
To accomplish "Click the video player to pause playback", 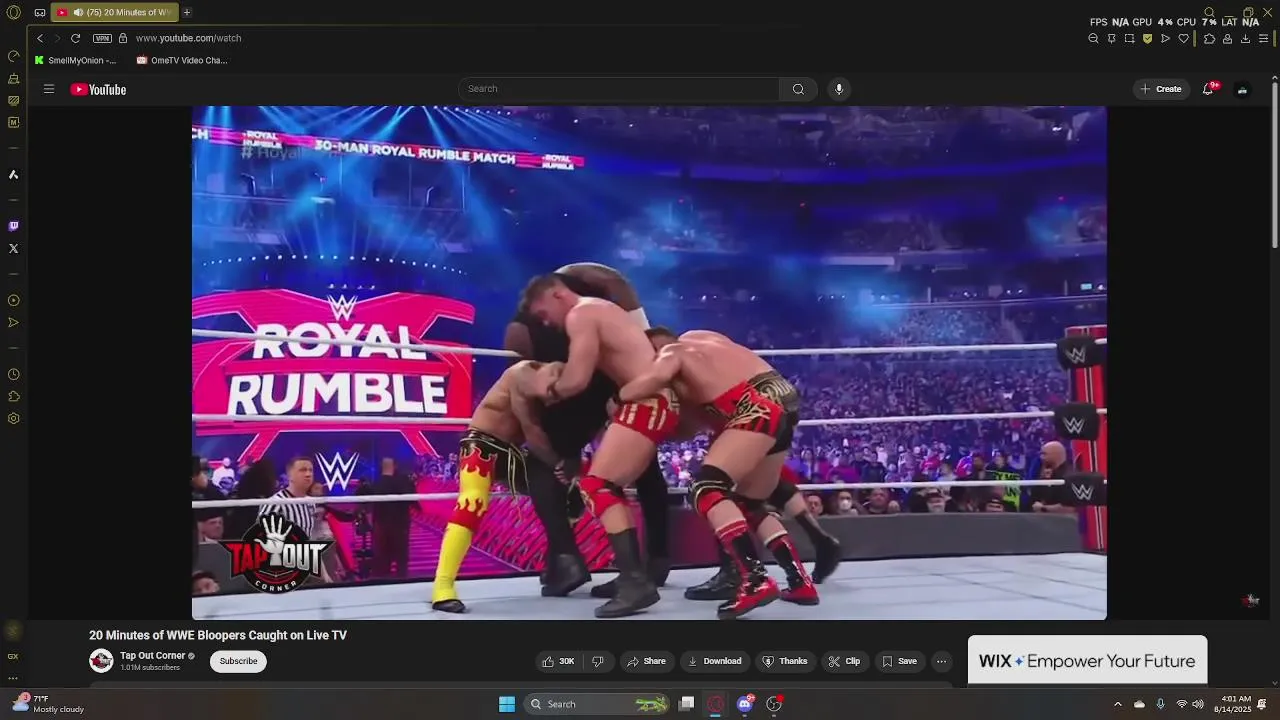I will [x=649, y=362].
